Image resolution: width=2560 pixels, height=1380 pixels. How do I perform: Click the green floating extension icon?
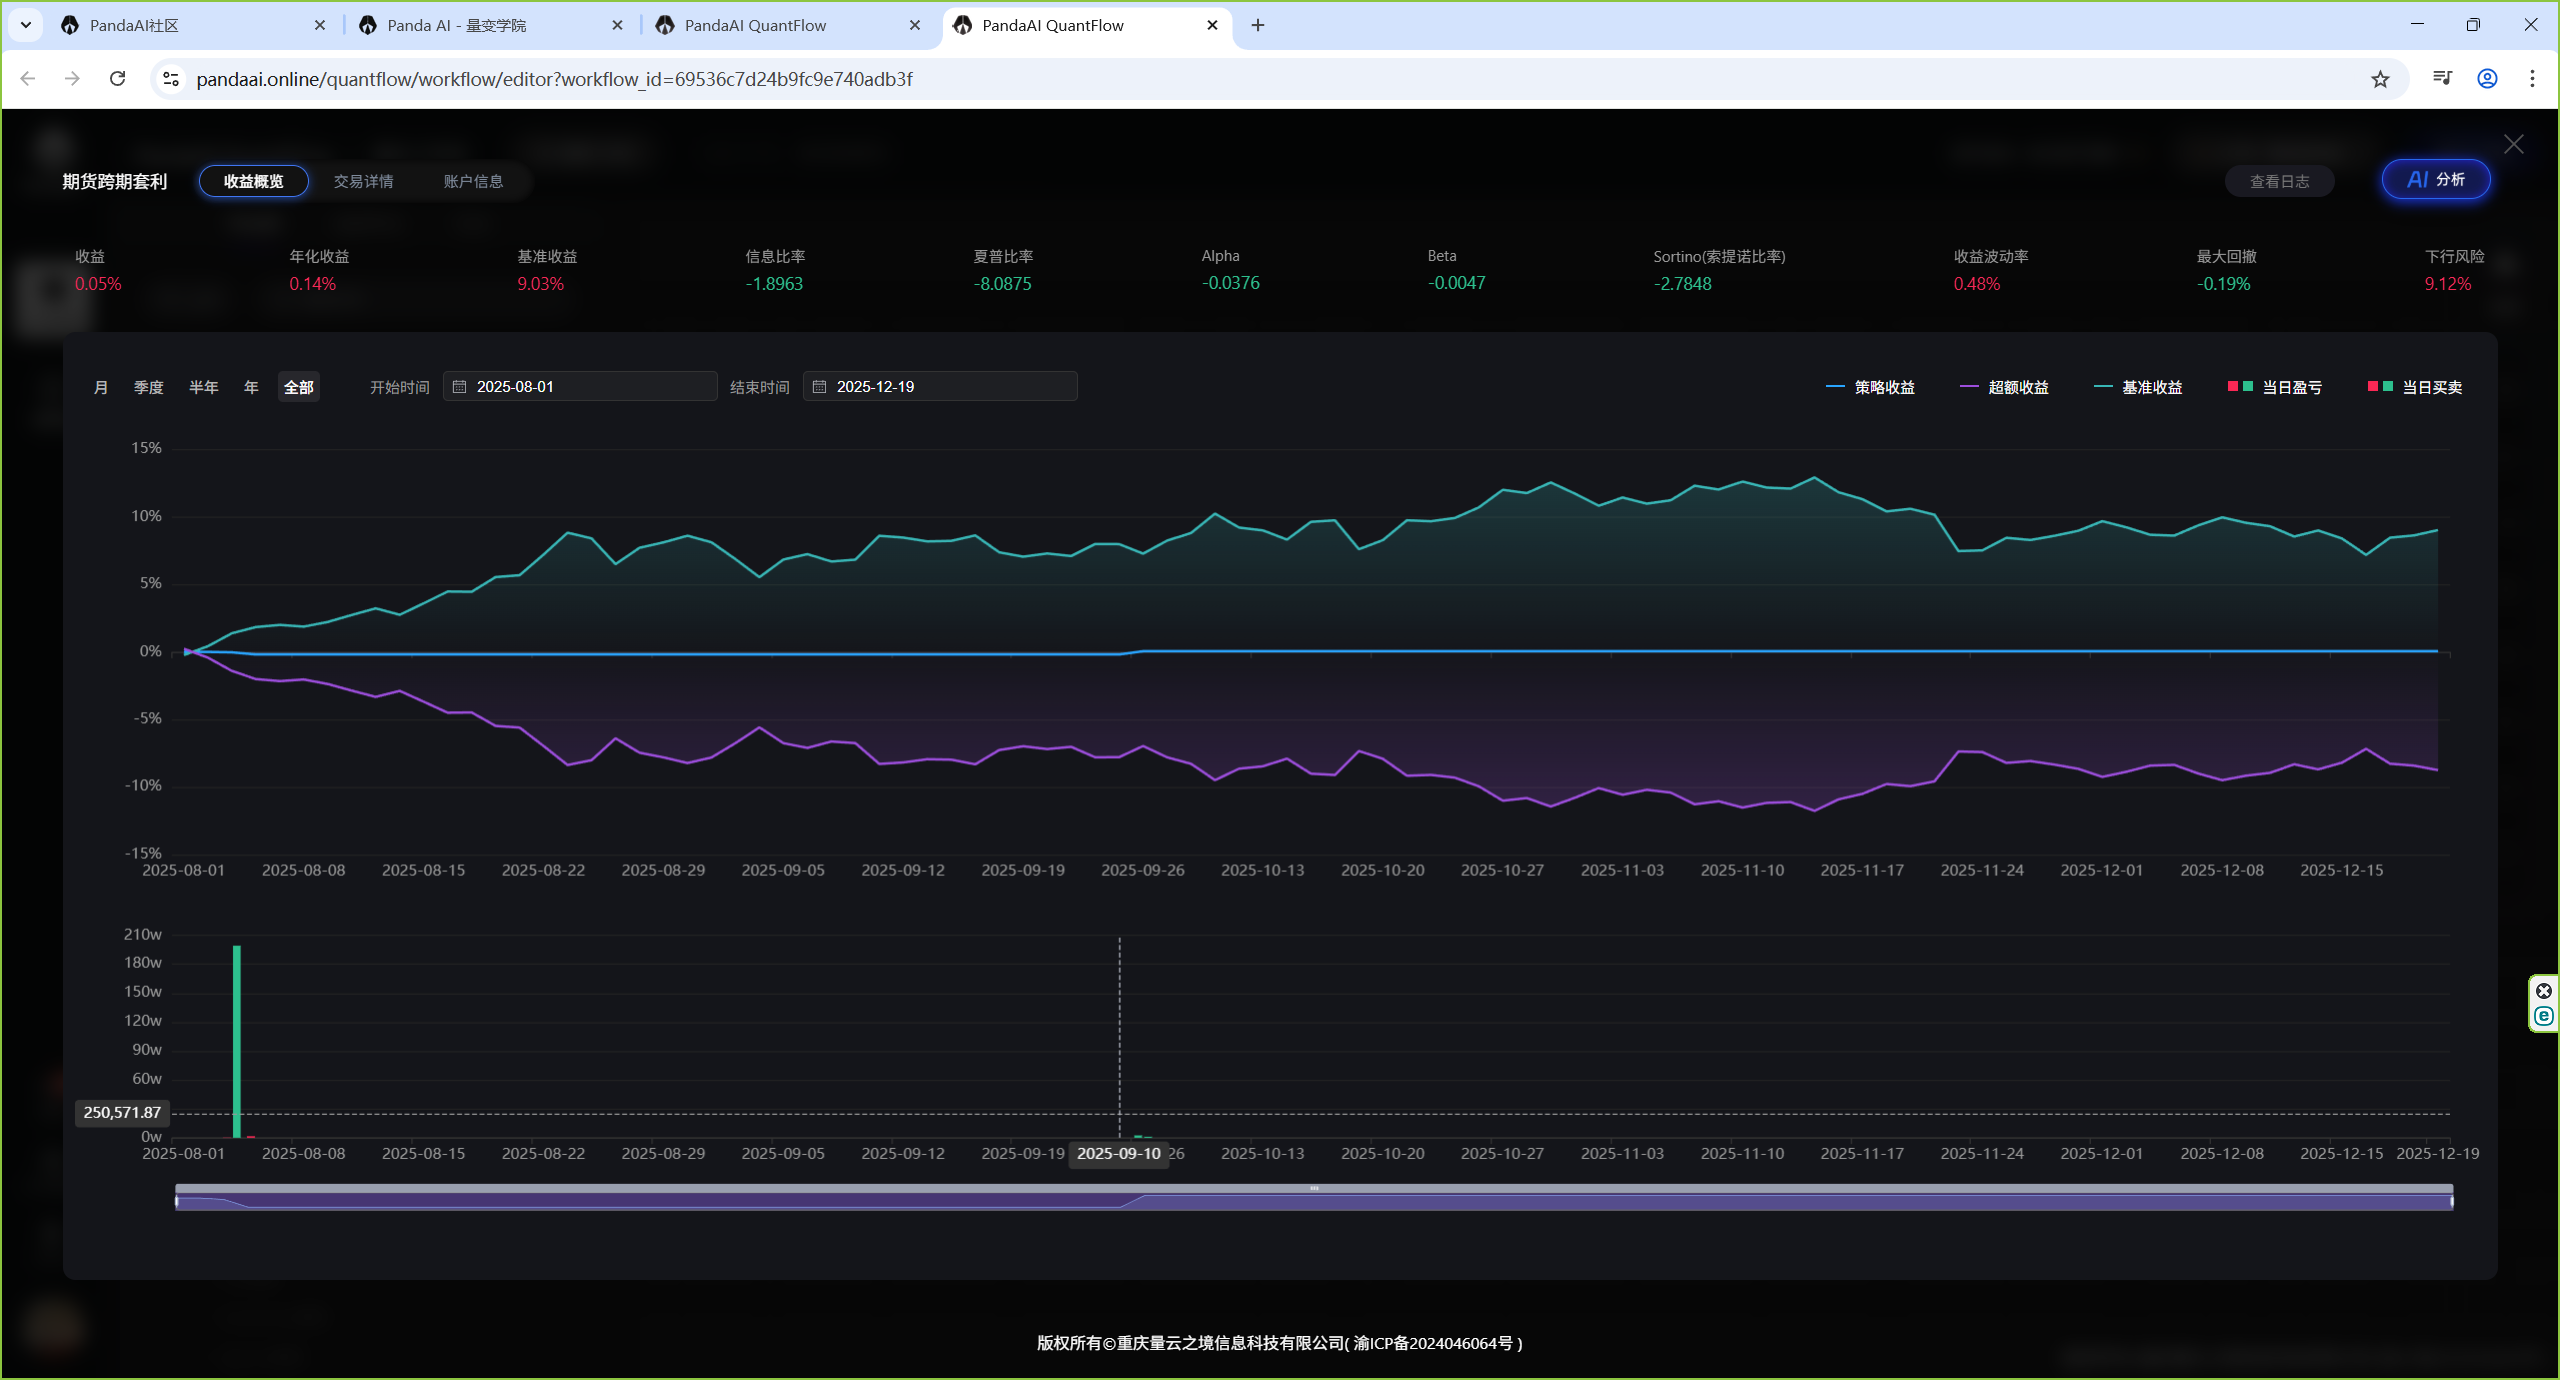tap(2544, 1017)
